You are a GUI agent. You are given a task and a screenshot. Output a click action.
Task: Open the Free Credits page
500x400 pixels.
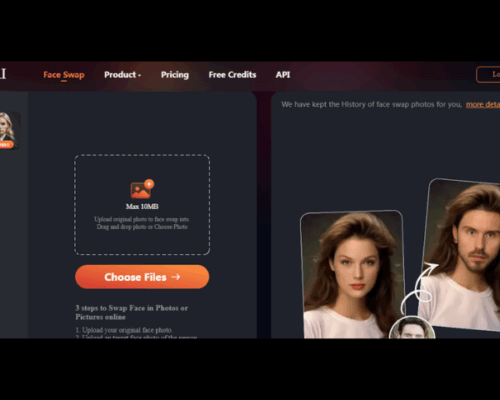(232, 75)
